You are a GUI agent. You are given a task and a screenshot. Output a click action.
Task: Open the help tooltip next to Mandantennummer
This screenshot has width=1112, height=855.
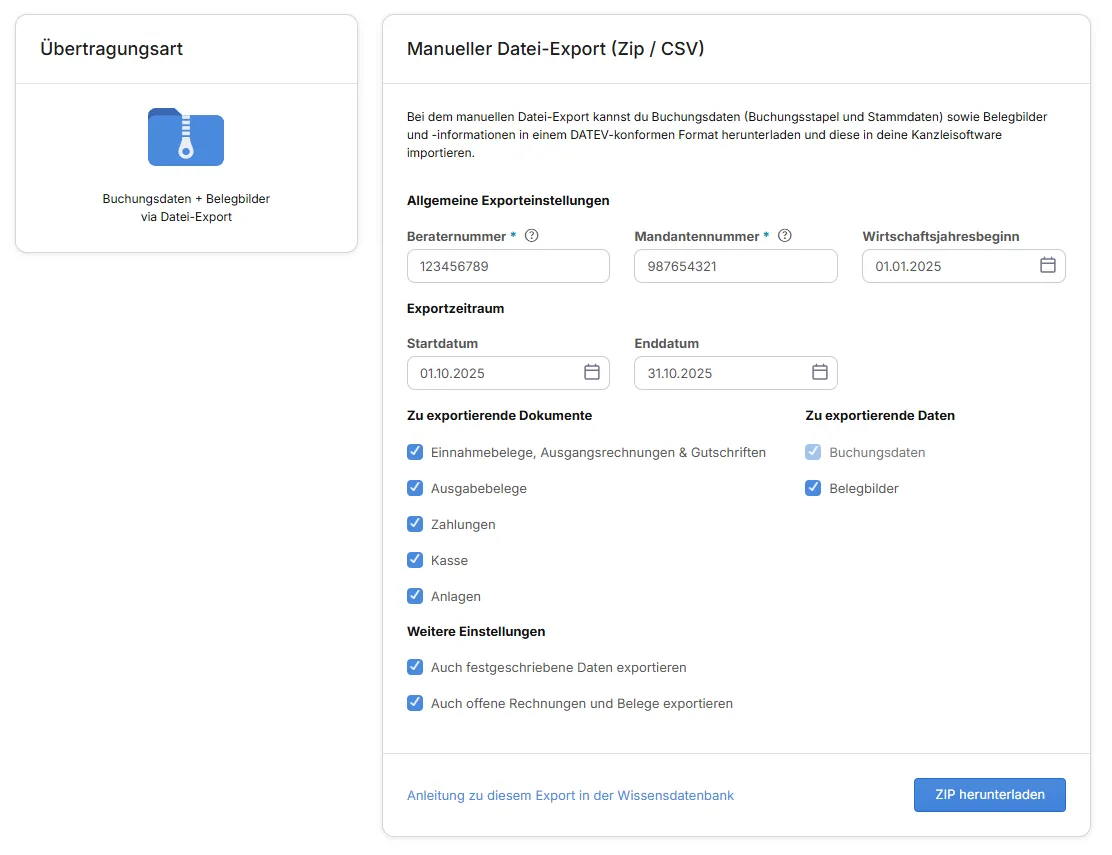tap(785, 236)
